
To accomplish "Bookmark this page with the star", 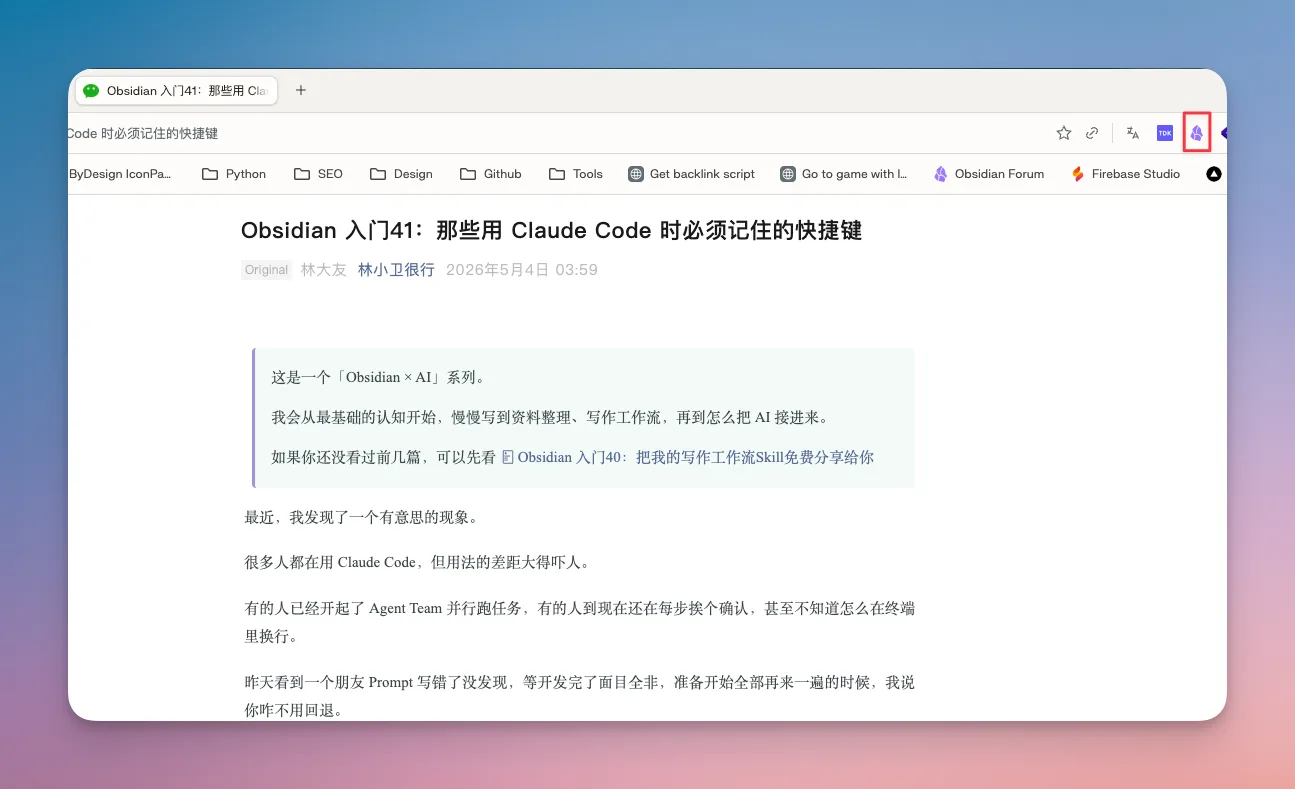I will click(1064, 133).
